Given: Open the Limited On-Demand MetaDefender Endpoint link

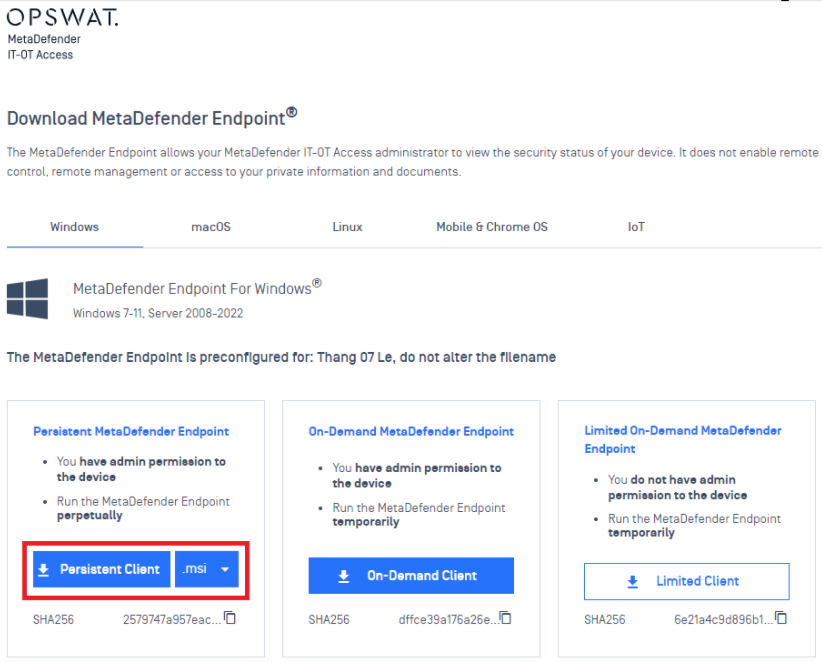Looking at the screenshot, I should [683, 439].
